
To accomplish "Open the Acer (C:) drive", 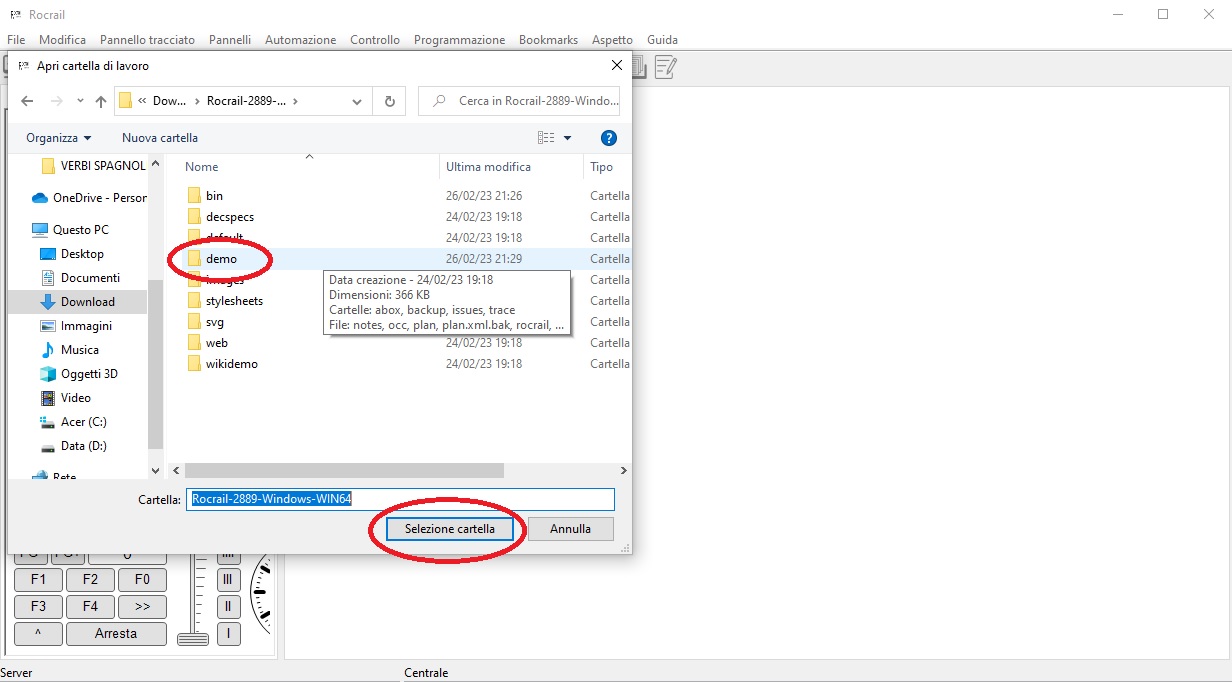I will [x=83, y=422].
